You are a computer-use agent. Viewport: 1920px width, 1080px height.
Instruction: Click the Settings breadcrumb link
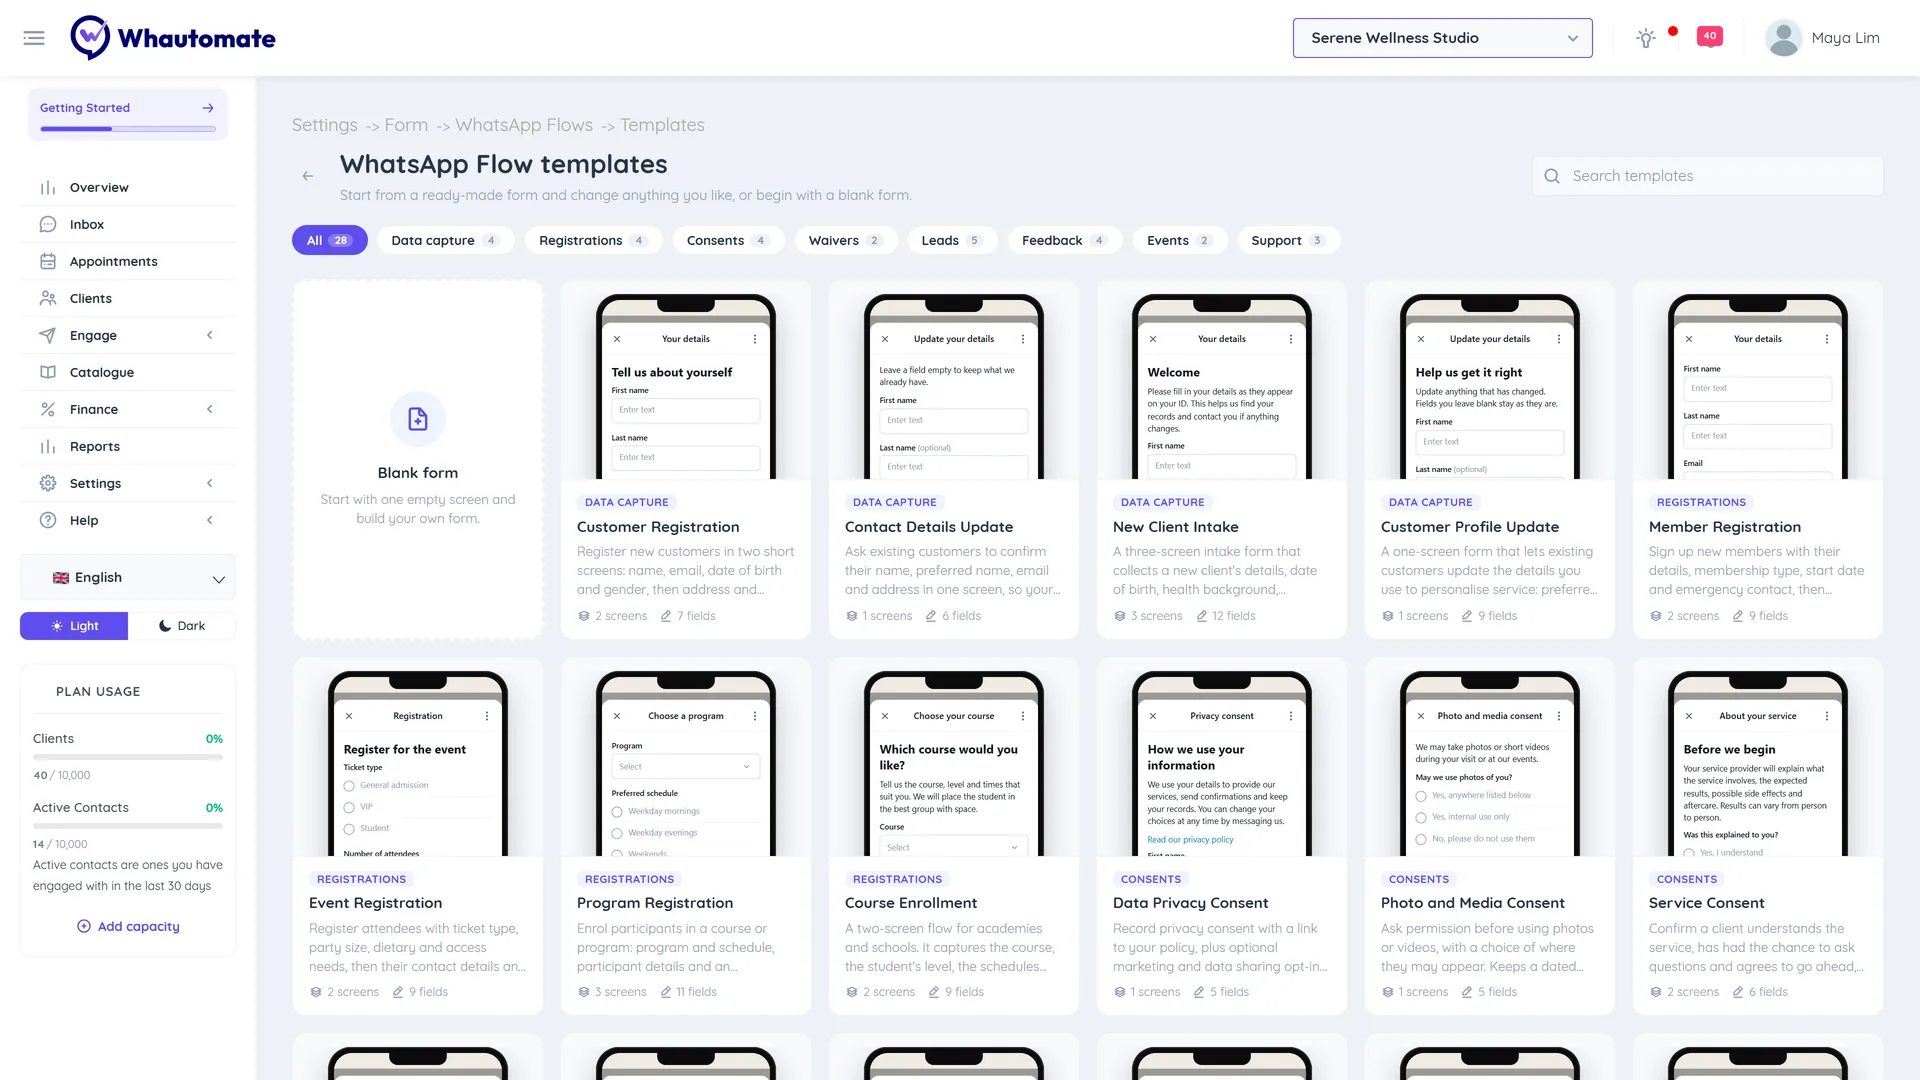tap(325, 125)
